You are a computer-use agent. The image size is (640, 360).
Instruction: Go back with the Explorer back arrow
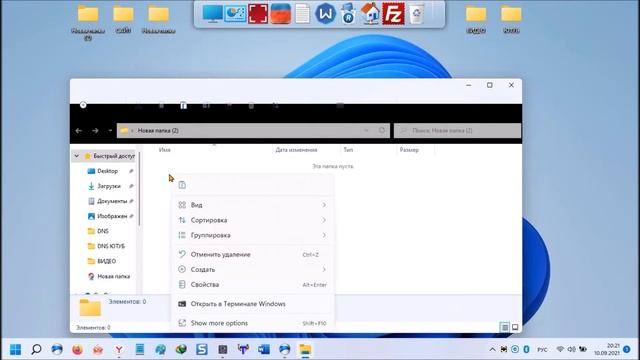point(78,131)
